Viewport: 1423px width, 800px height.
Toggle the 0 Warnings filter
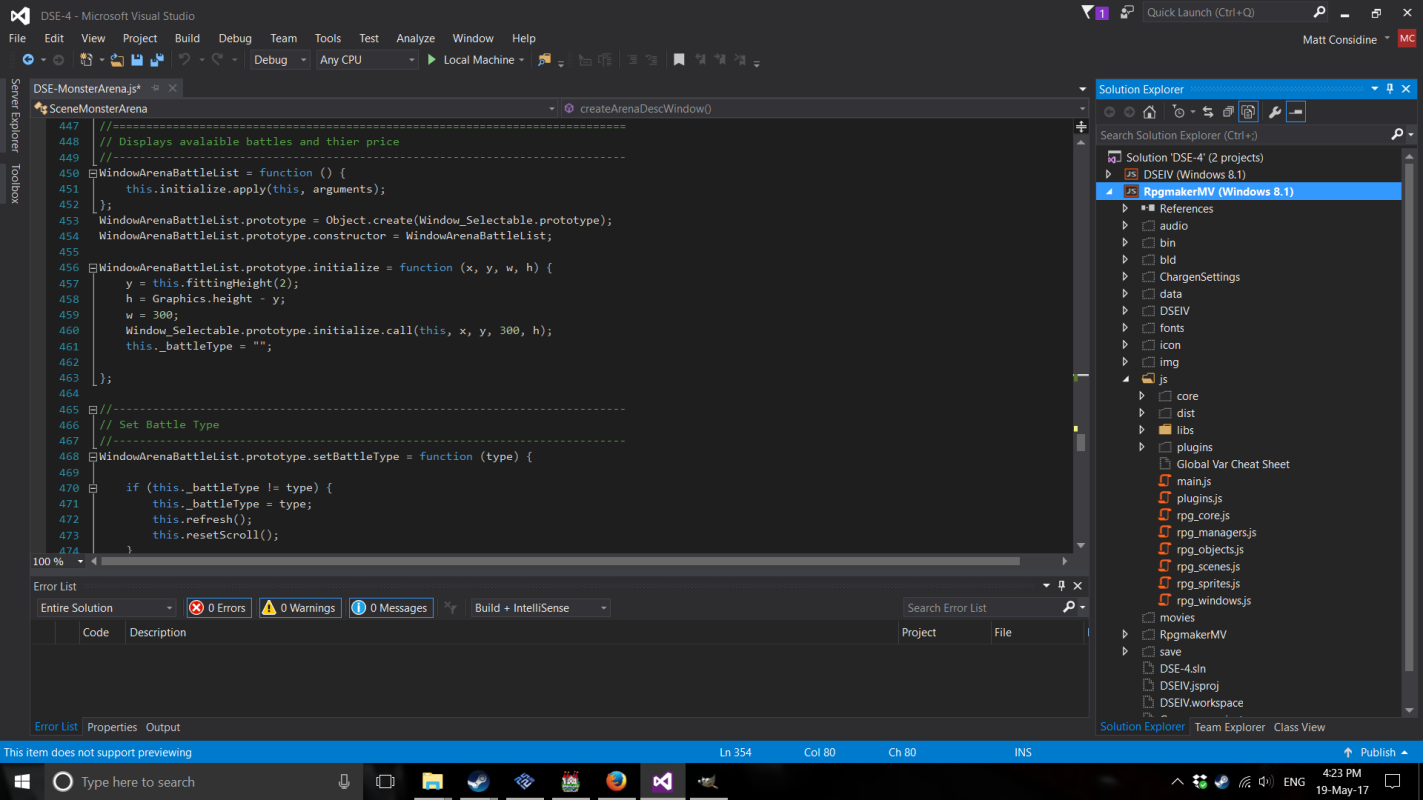[x=299, y=608]
